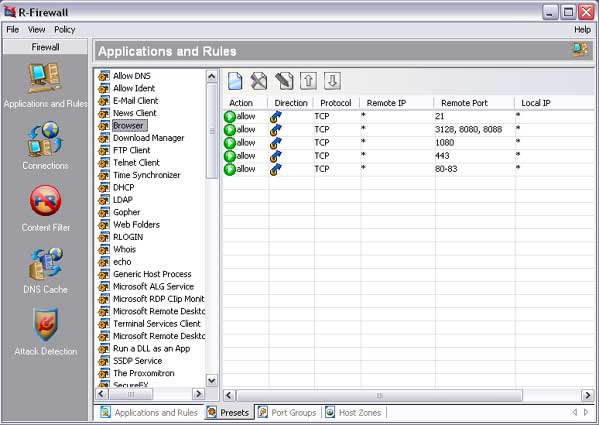Select the Web Folders preset

[x=136, y=225]
